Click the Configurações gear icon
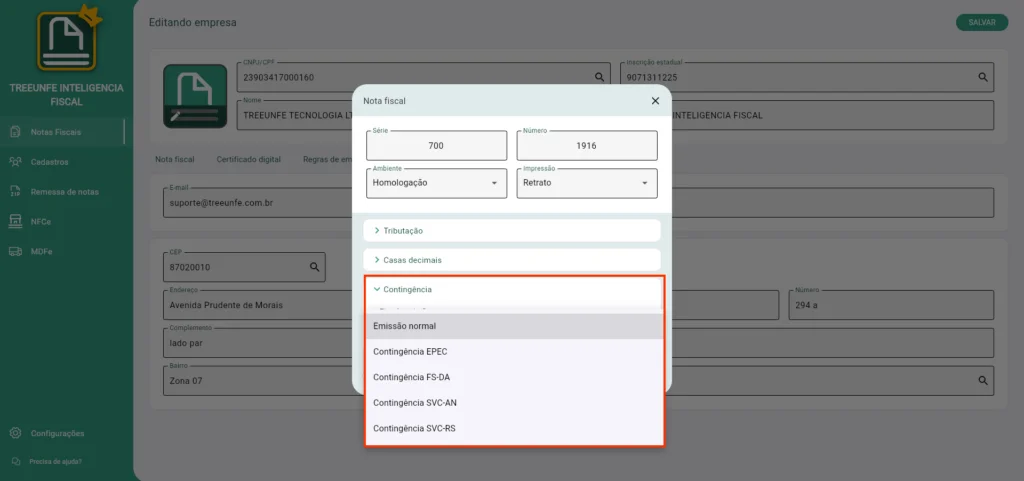 point(15,433)
